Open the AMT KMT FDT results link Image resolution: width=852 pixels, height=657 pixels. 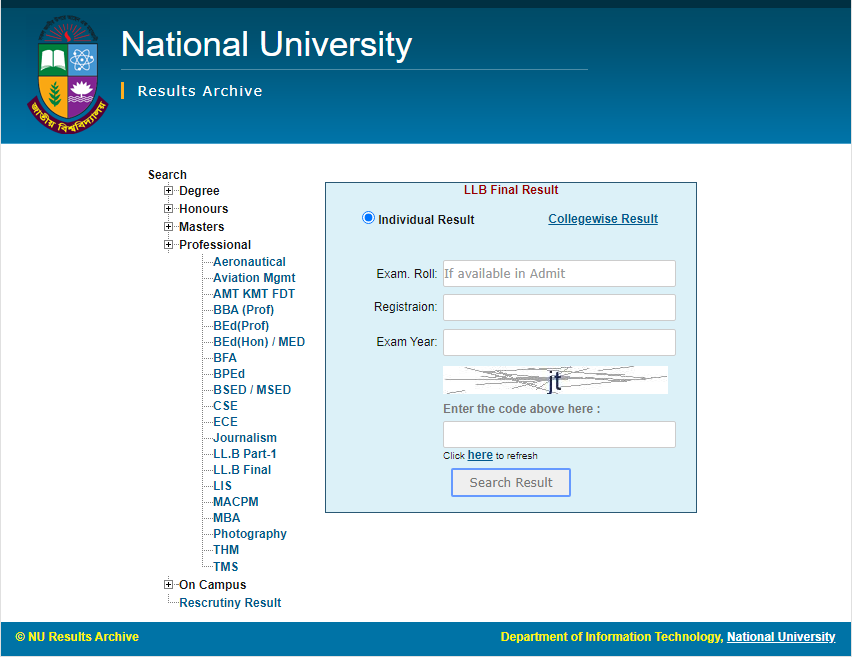point(254,294)
